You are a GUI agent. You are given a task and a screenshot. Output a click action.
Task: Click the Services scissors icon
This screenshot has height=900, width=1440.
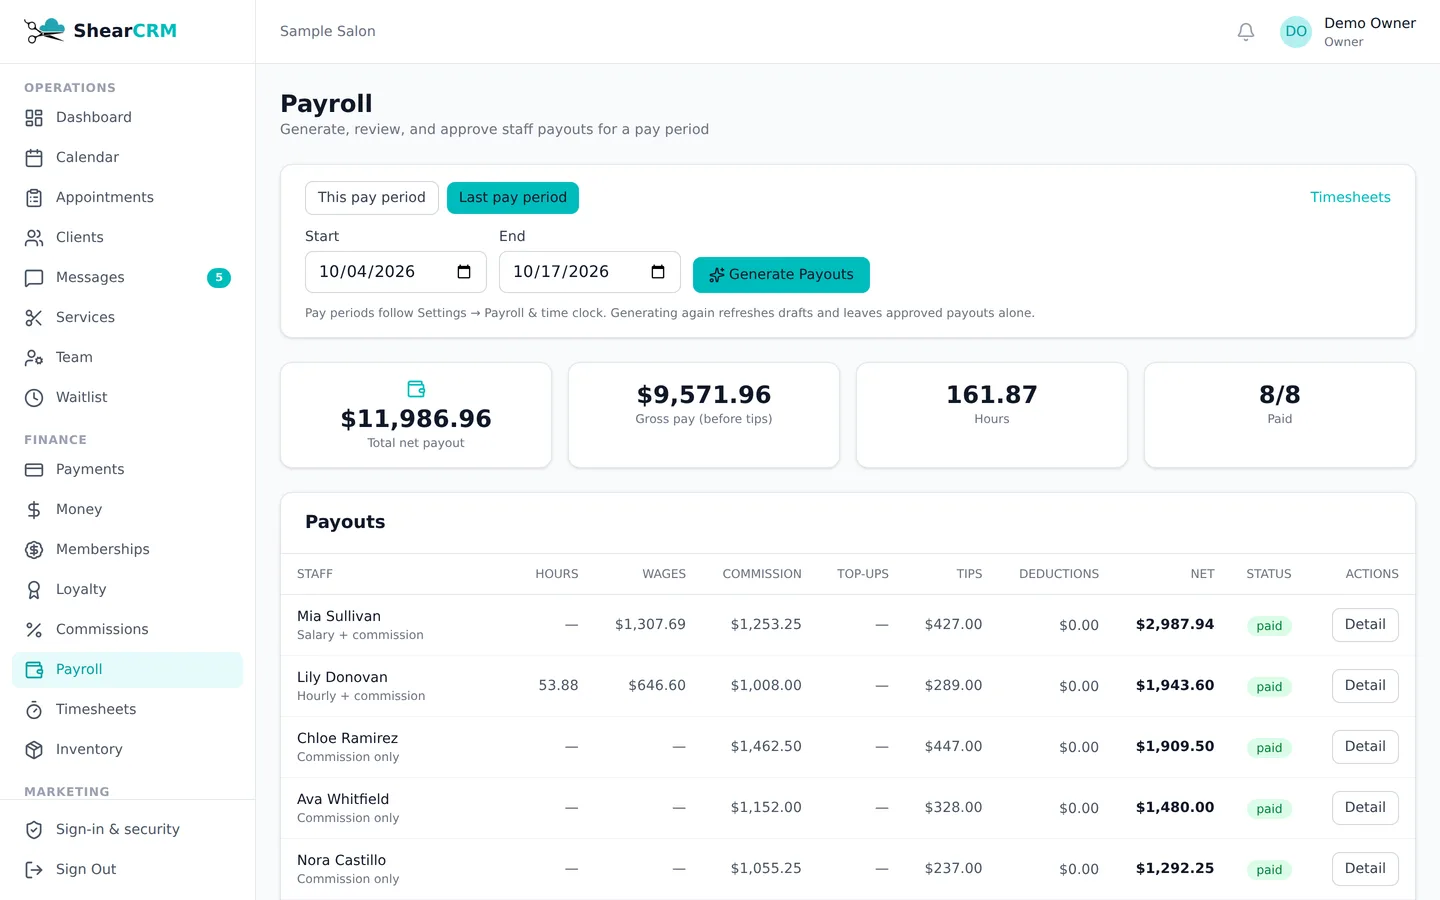[x=34, y=318]
